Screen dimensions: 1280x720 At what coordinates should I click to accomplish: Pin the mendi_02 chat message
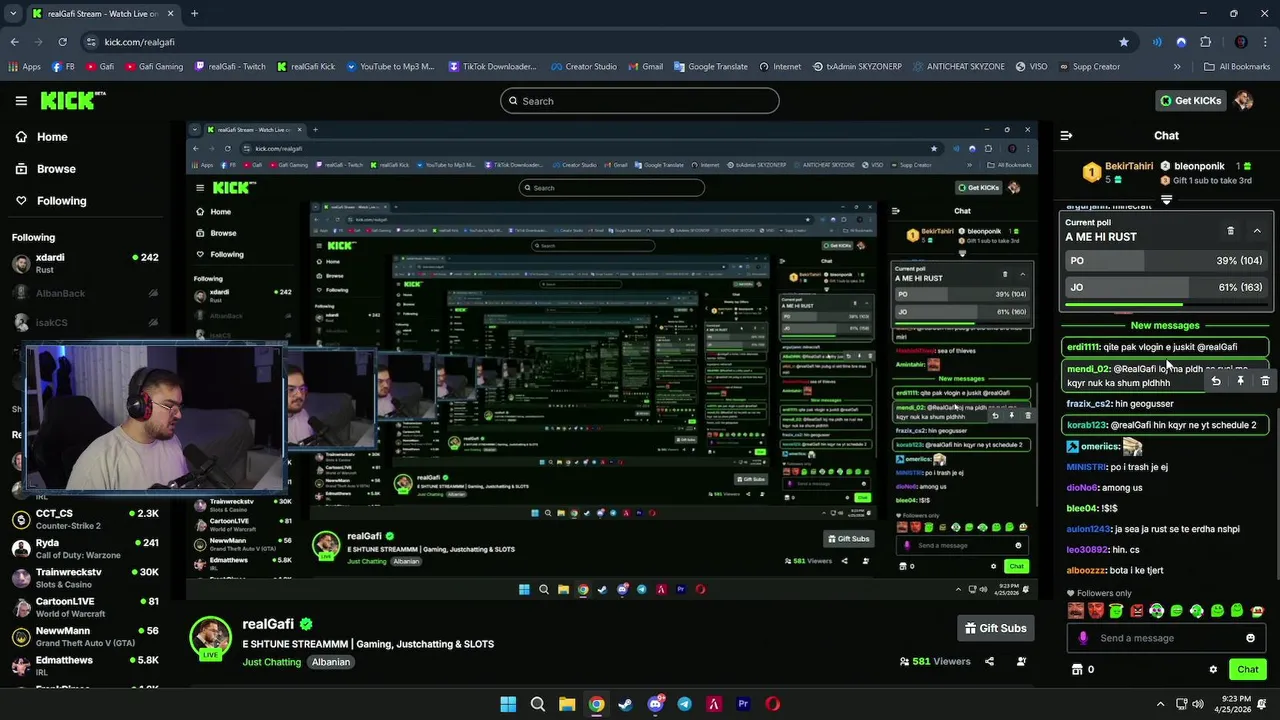[1240, 381]
